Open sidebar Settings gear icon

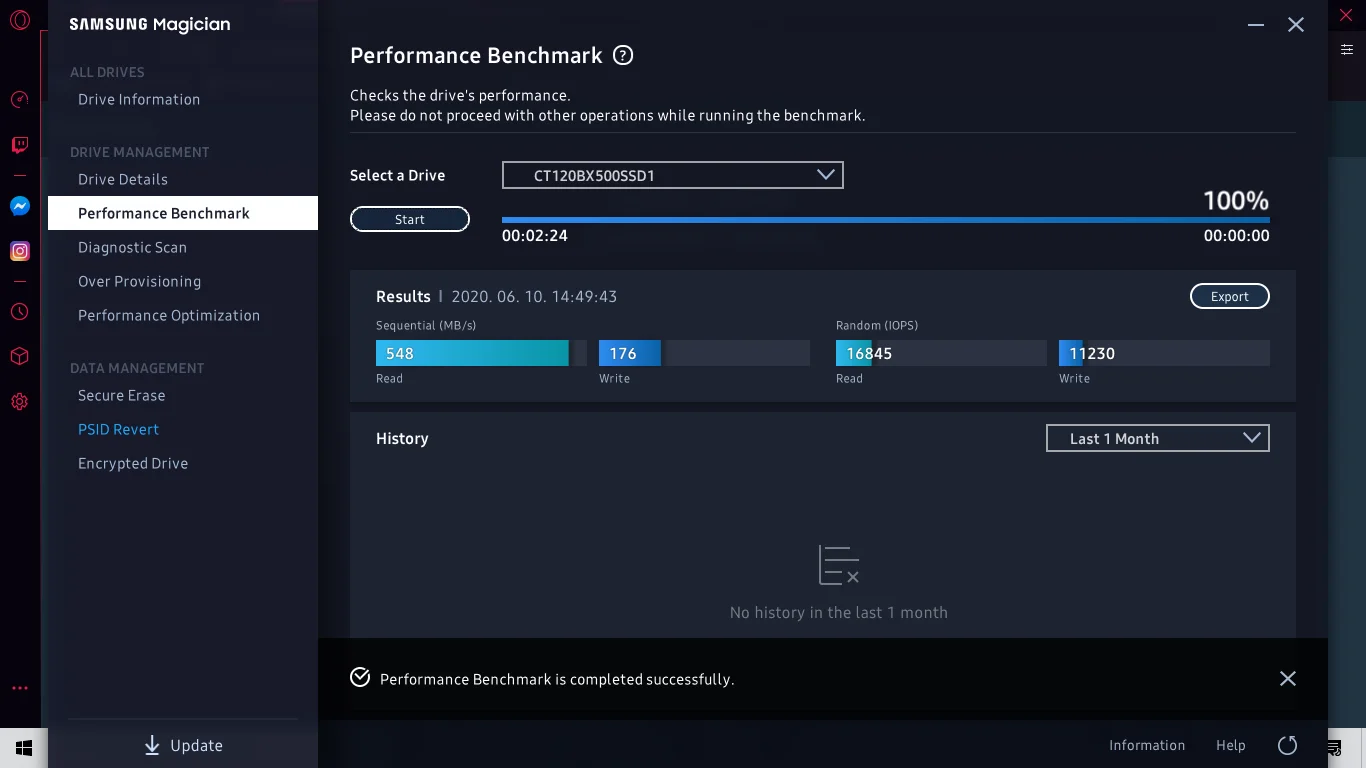[x=20, y=402]
